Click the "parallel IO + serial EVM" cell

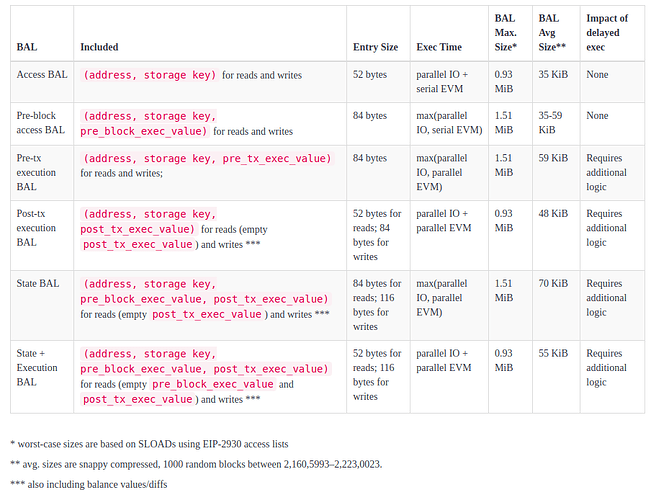coord(442,81)
